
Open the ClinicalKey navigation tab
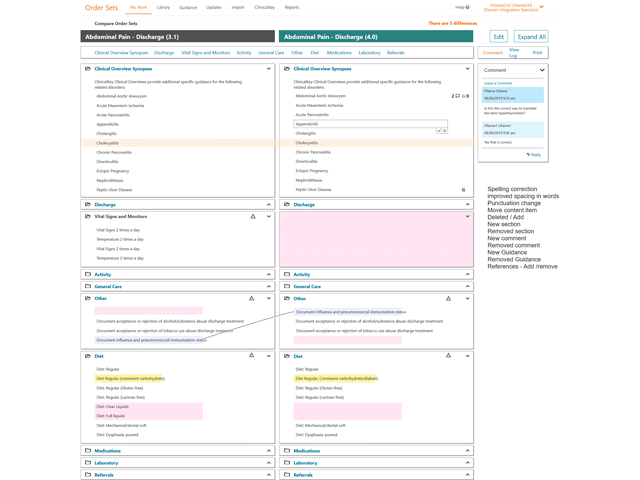tap(264, 7)
